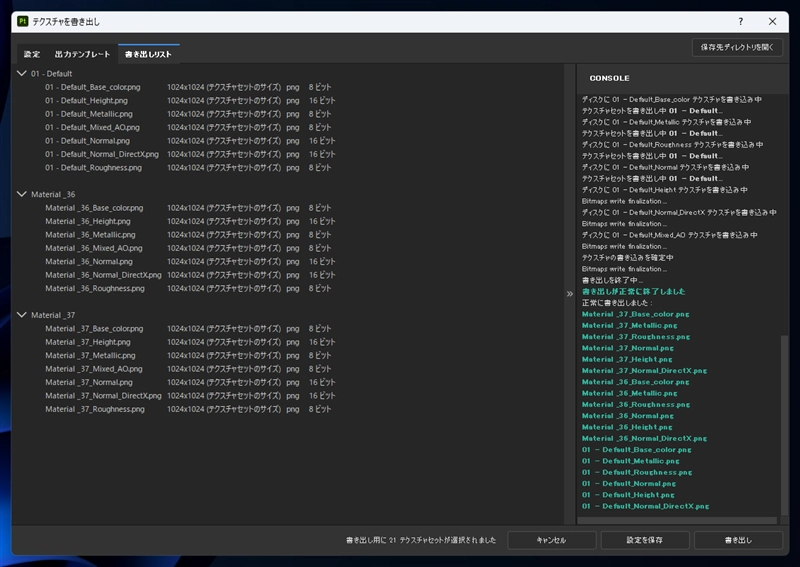The height and width of the screenshot is (567, 800).
Task: Click the 正常に書き出しました console line
Action: [617, 303]
